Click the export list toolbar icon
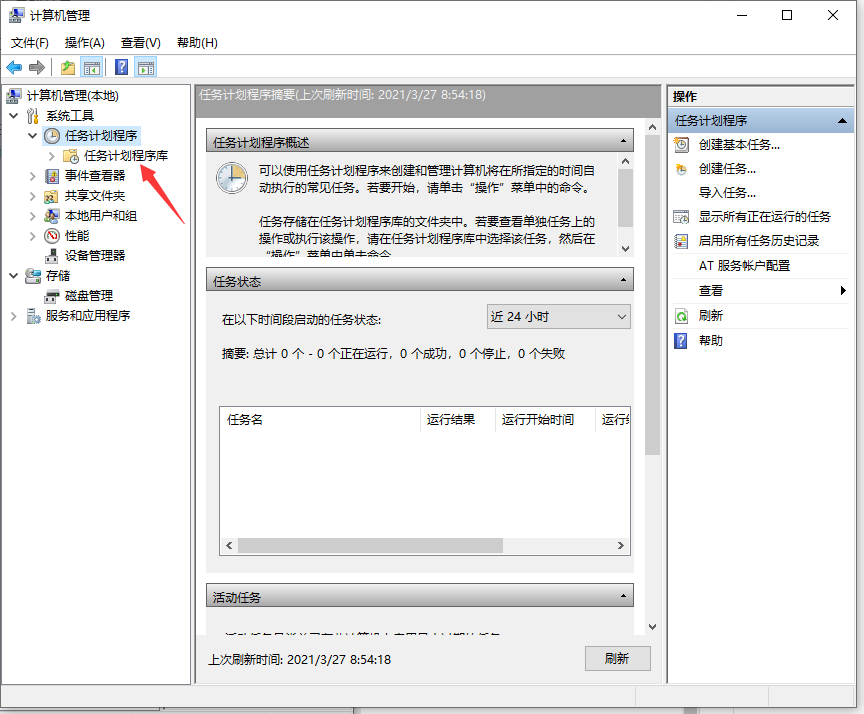This screenshot has height=714, width=864. click(x=68, y=67)
